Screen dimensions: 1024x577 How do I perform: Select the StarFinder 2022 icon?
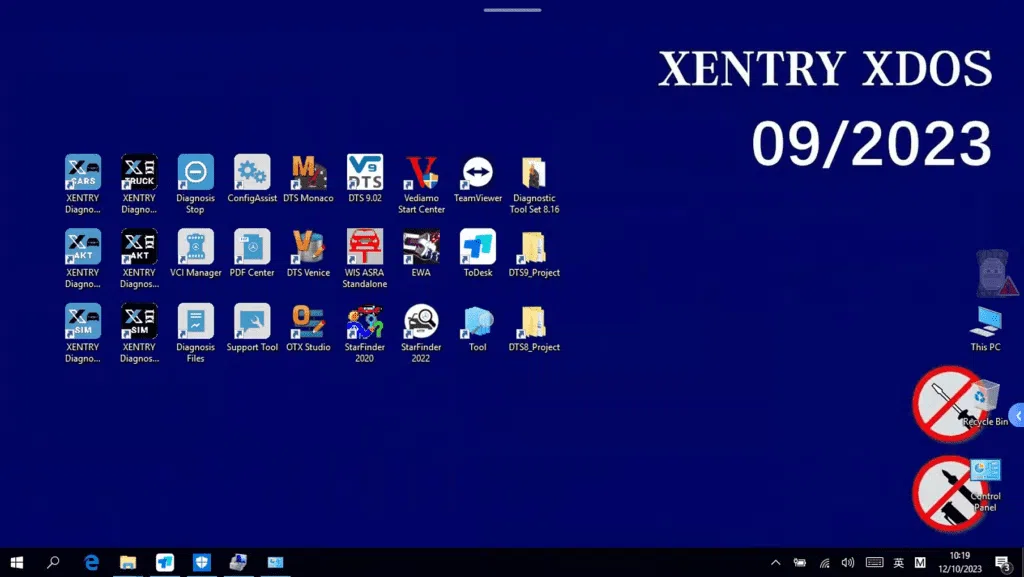click(421, 321)
